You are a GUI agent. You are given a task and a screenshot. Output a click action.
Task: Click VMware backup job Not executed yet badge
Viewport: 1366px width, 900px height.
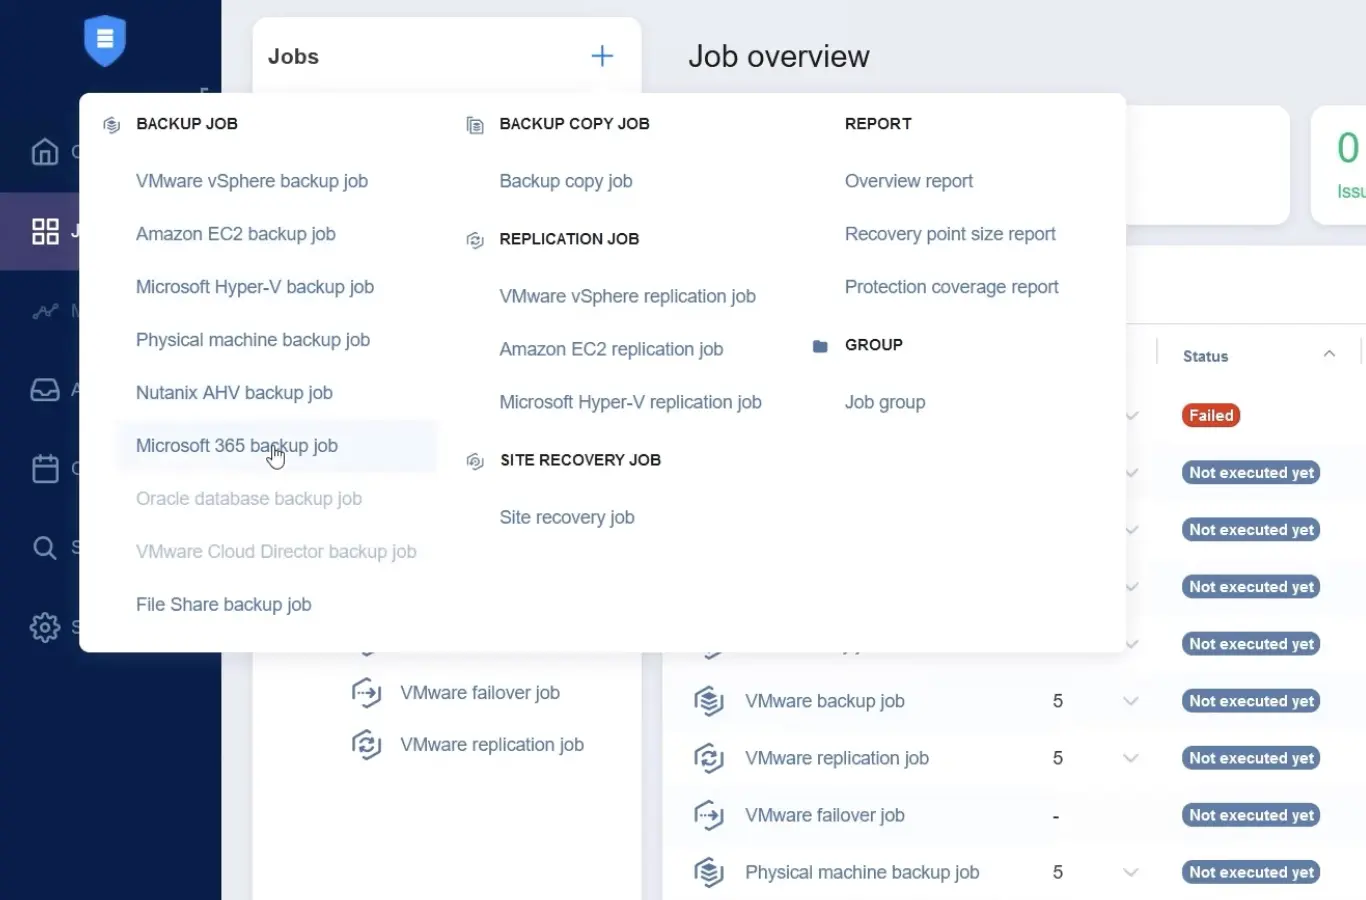(x=1251, y=702)
